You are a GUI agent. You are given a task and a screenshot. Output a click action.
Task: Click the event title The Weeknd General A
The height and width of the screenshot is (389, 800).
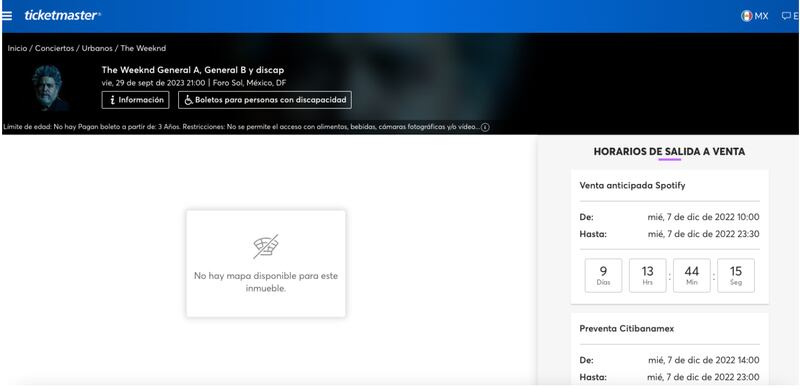pos(192,70)
